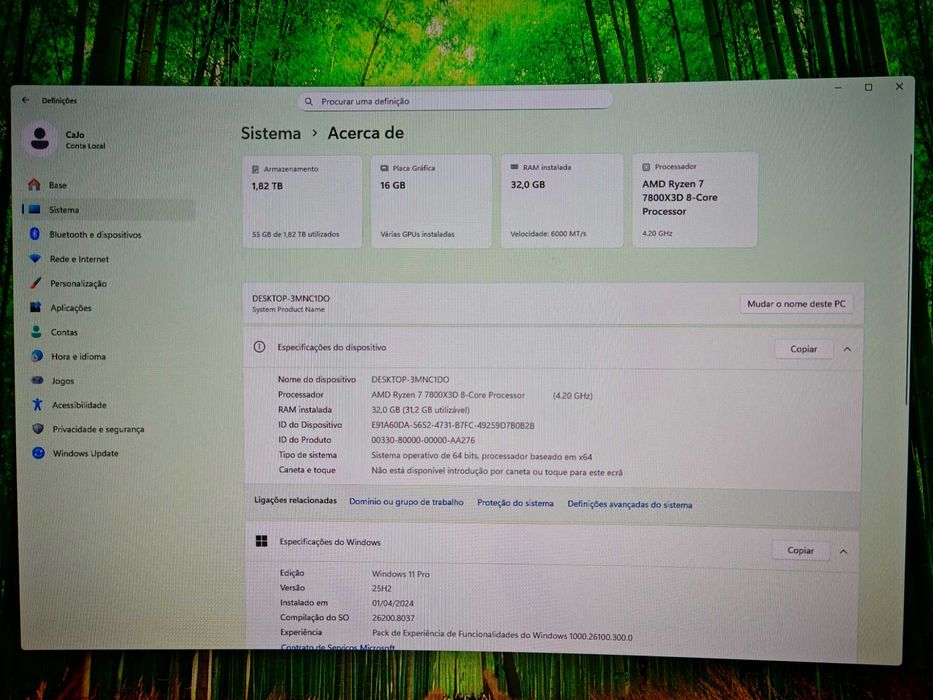Click install date 01/04/2024
This screenshot has height=700, width=933.
tap(393, 603)
